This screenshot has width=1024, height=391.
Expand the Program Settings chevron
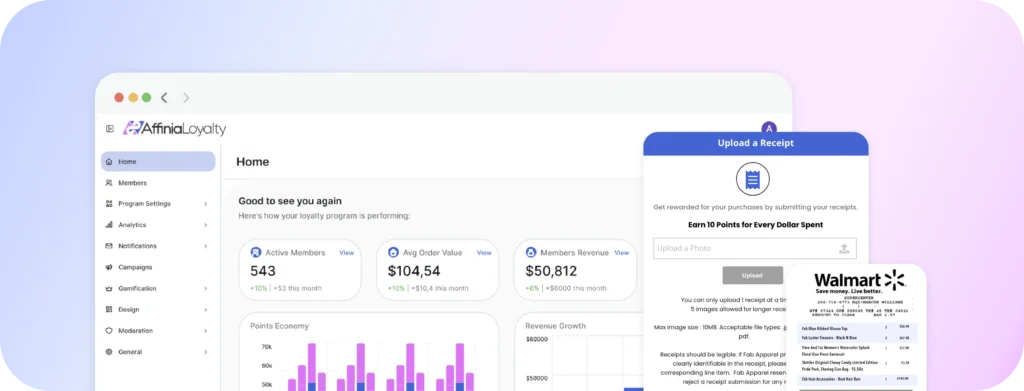[206, 204]
